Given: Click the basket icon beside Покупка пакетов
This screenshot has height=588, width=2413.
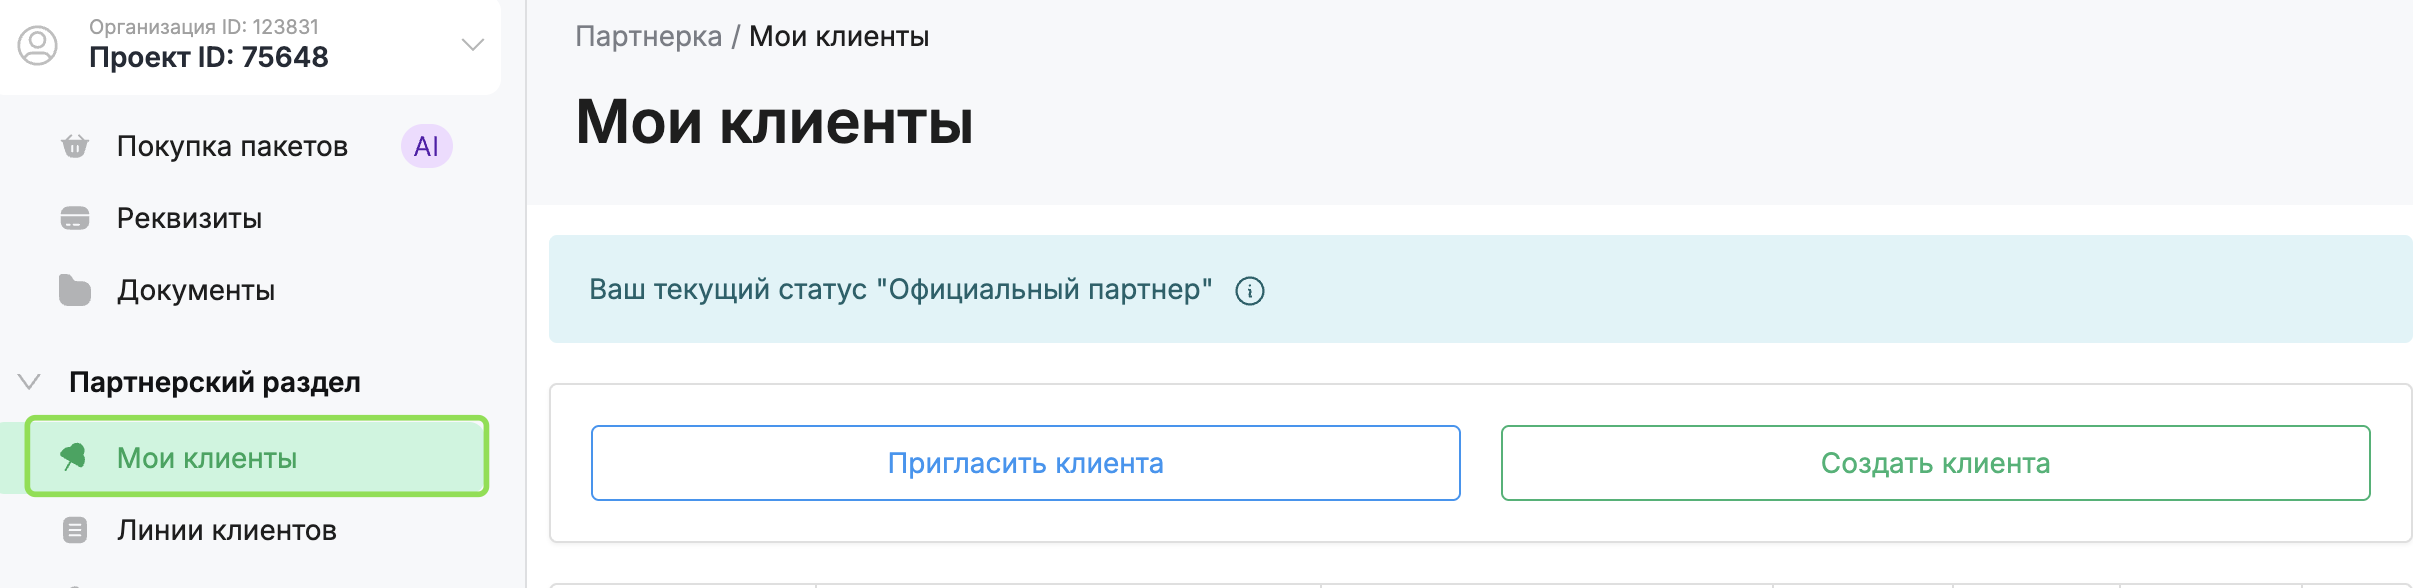Looking at the screenshot, I should click(x=75, y=146).
